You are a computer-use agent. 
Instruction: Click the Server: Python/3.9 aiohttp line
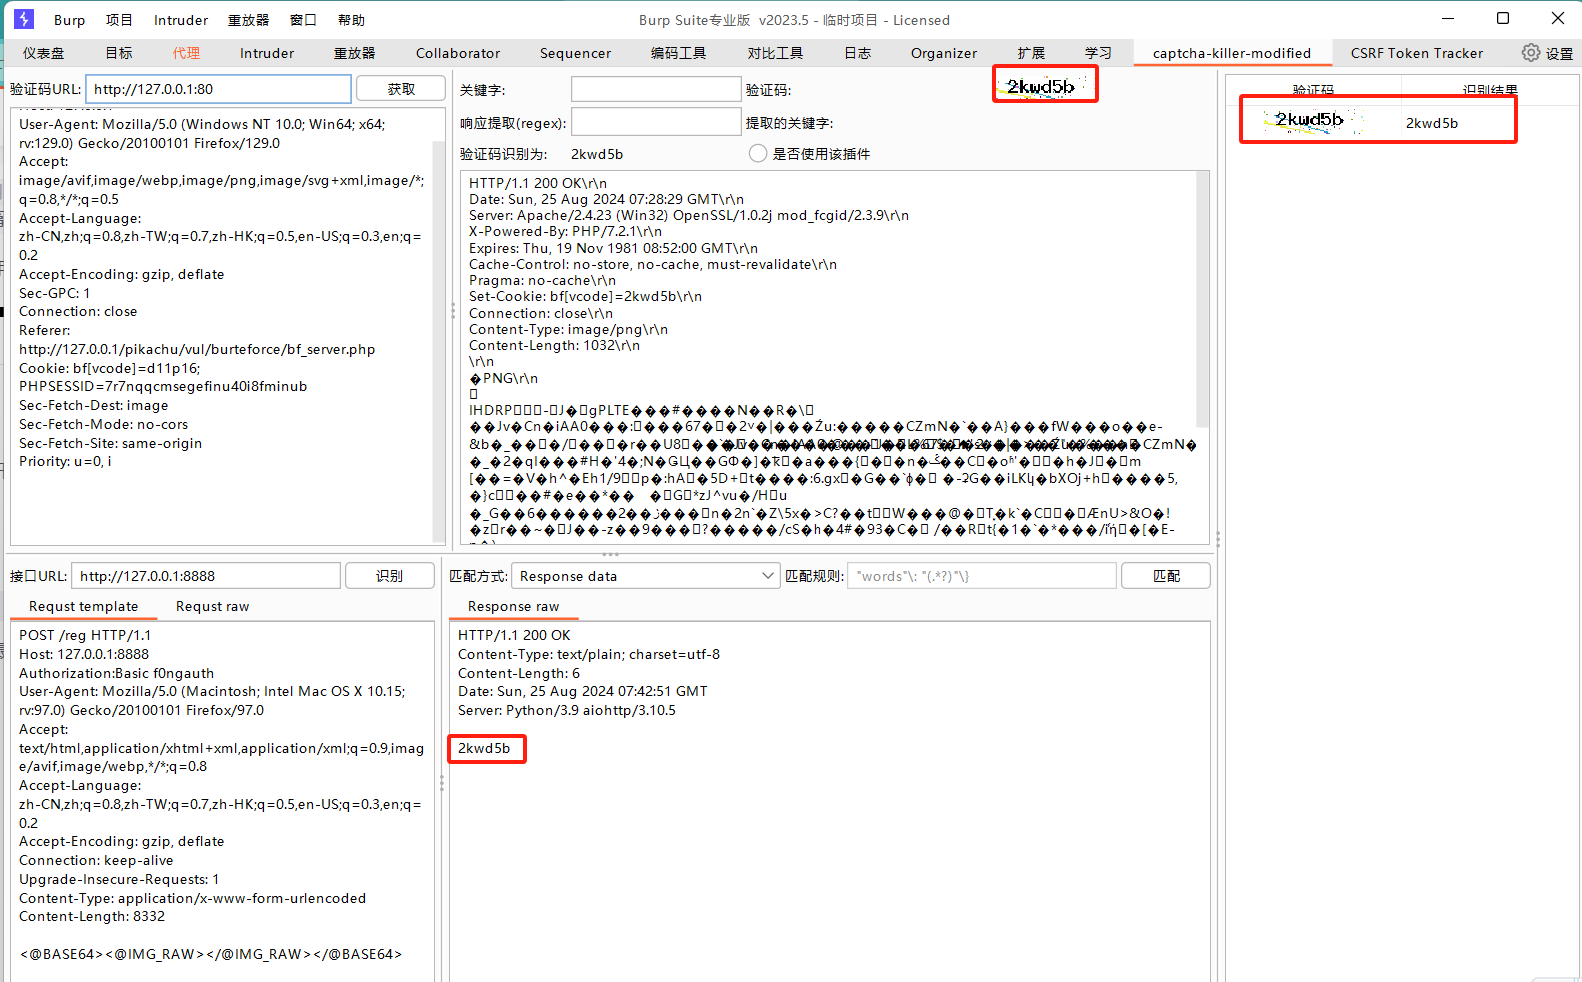point(567,710)
